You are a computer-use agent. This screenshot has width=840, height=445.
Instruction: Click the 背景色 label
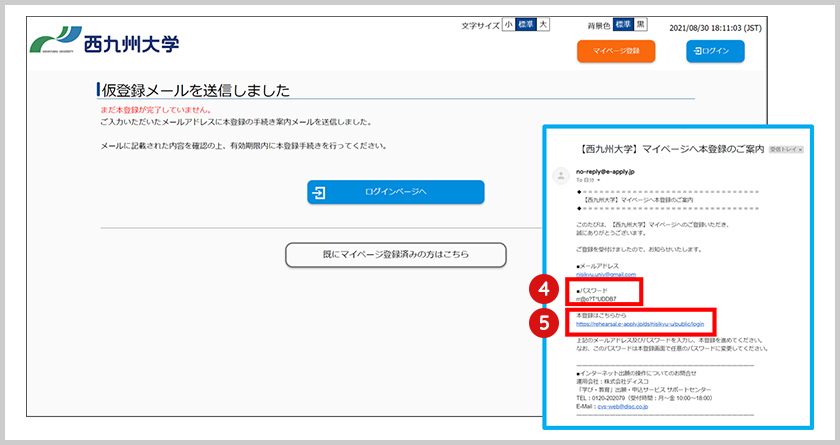tap(599, 25)
